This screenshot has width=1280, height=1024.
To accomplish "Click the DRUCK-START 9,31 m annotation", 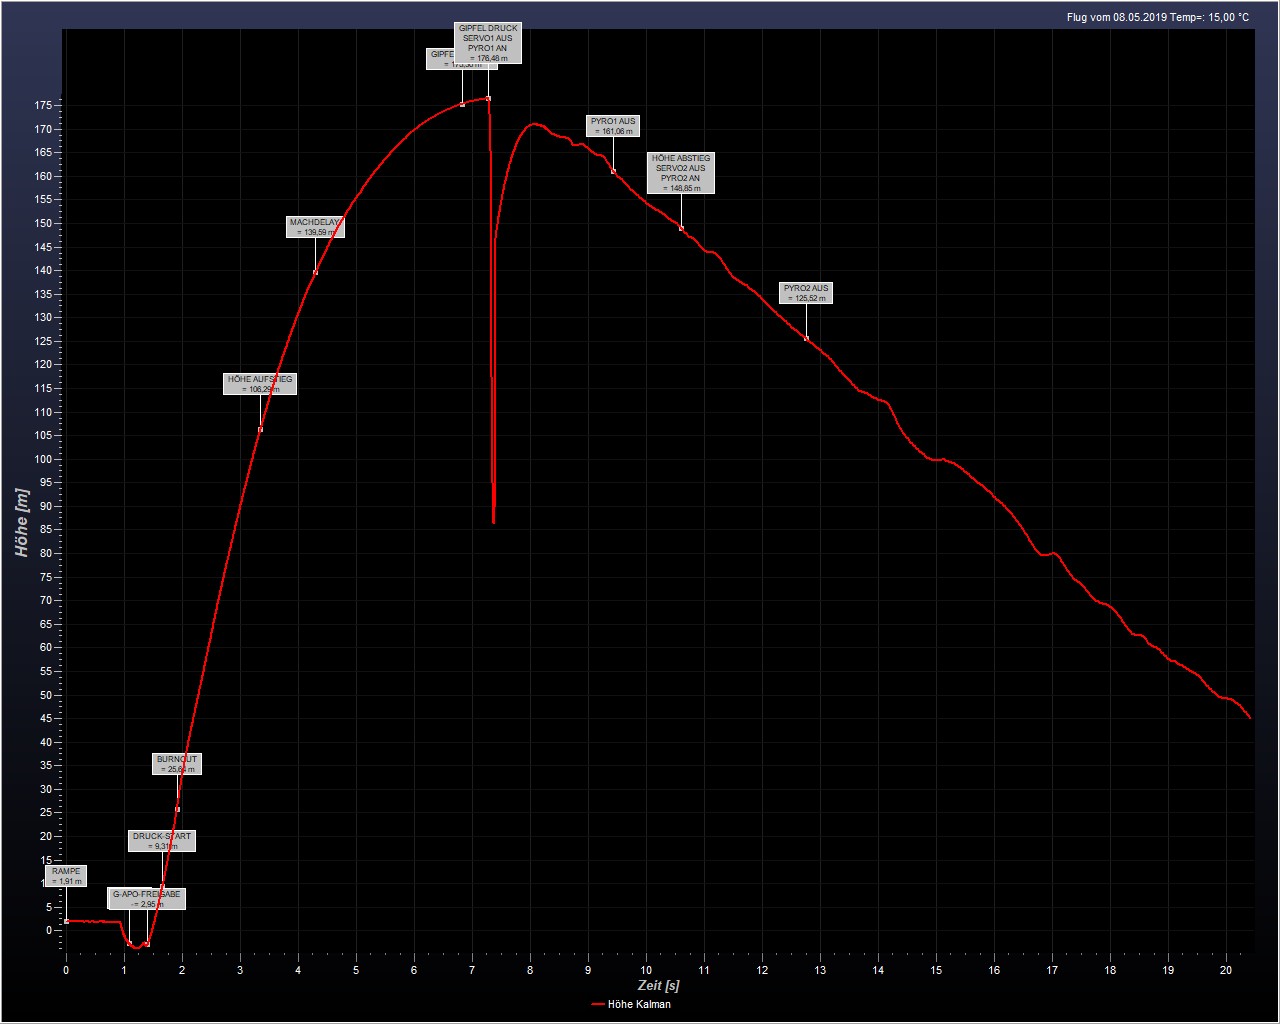I will click(x=162, y=841).
